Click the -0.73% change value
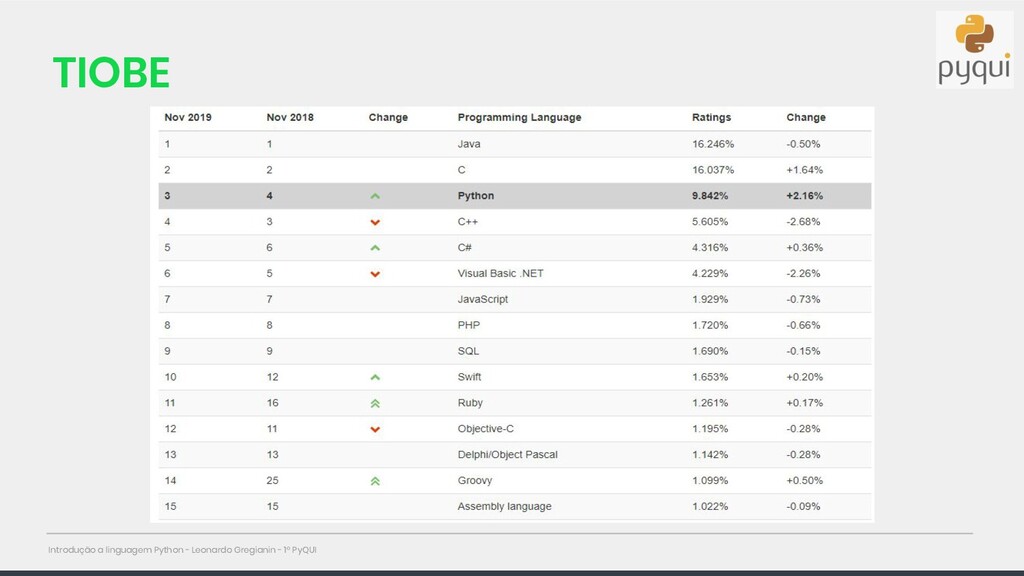The width and height of the screenshot is (1024, 576). pyautogui.click(x=803, y=299)
